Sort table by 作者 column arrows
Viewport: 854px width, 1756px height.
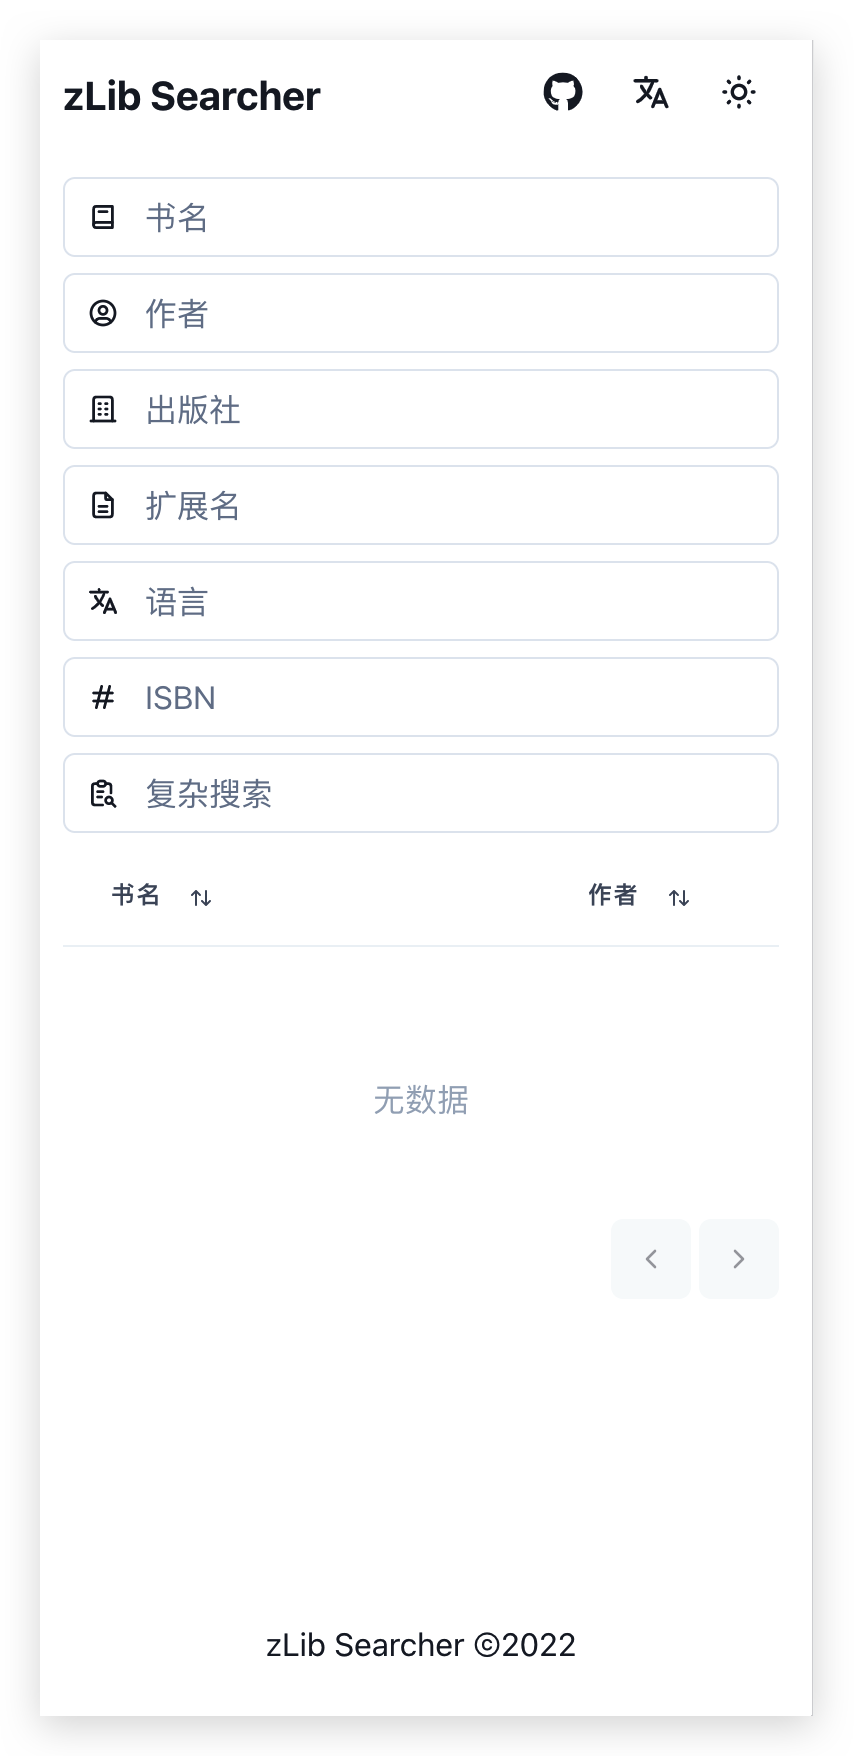[x=679, y=897]
